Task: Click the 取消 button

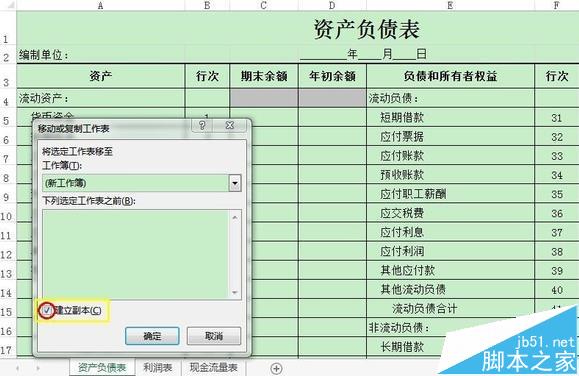Action: click(214, 336)
